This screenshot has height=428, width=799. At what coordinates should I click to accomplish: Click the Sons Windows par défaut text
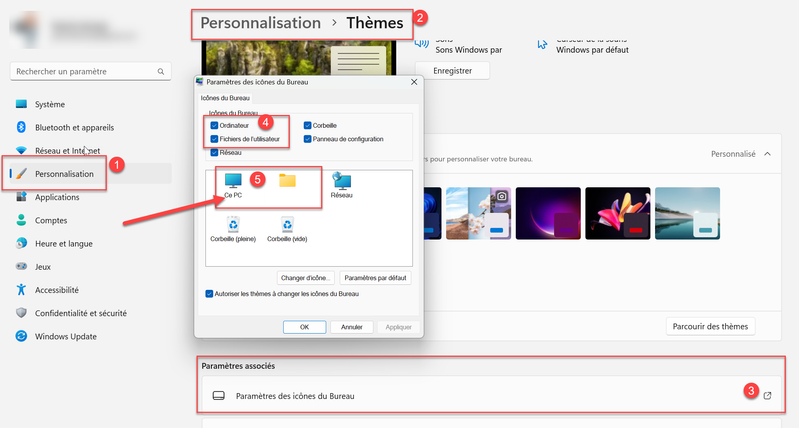(x=469, y=50)
